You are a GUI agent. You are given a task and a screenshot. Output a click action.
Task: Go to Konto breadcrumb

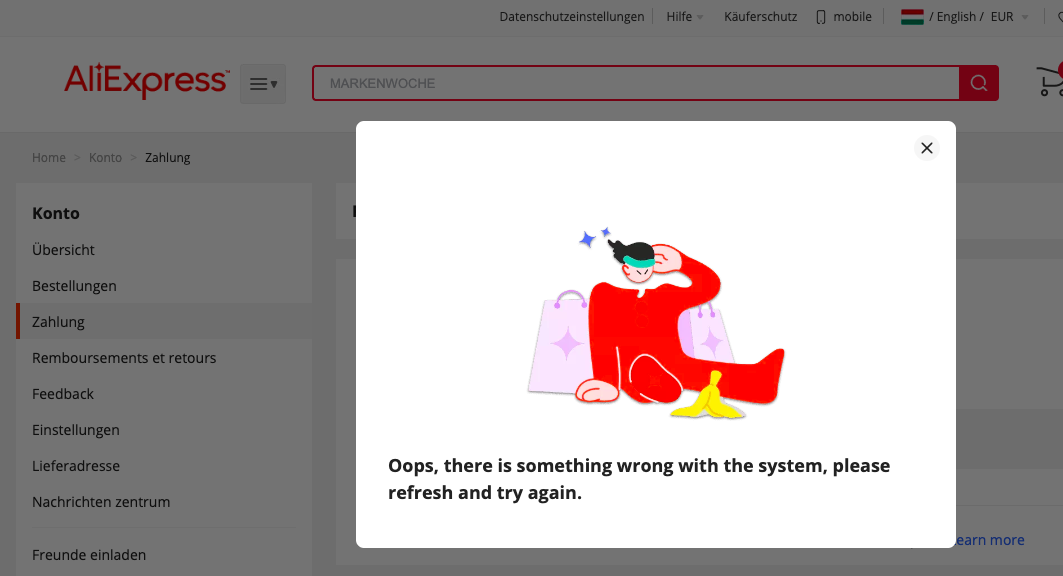(x=105, y=158)
